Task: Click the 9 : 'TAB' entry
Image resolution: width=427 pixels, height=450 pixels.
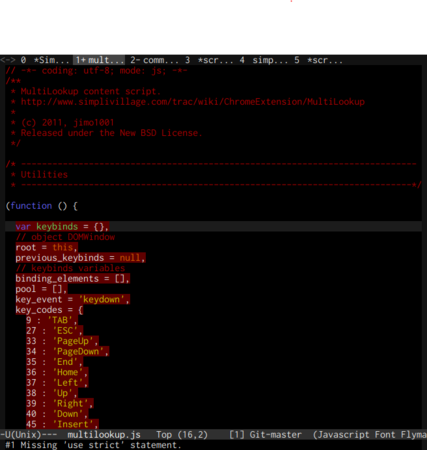Action: pos(52,320)
